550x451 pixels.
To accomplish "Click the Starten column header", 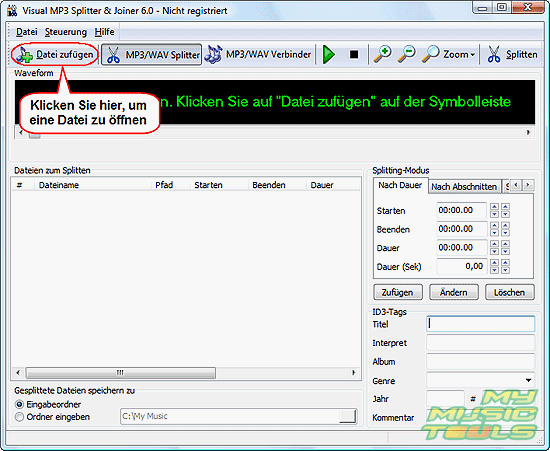I will (219, 185).
